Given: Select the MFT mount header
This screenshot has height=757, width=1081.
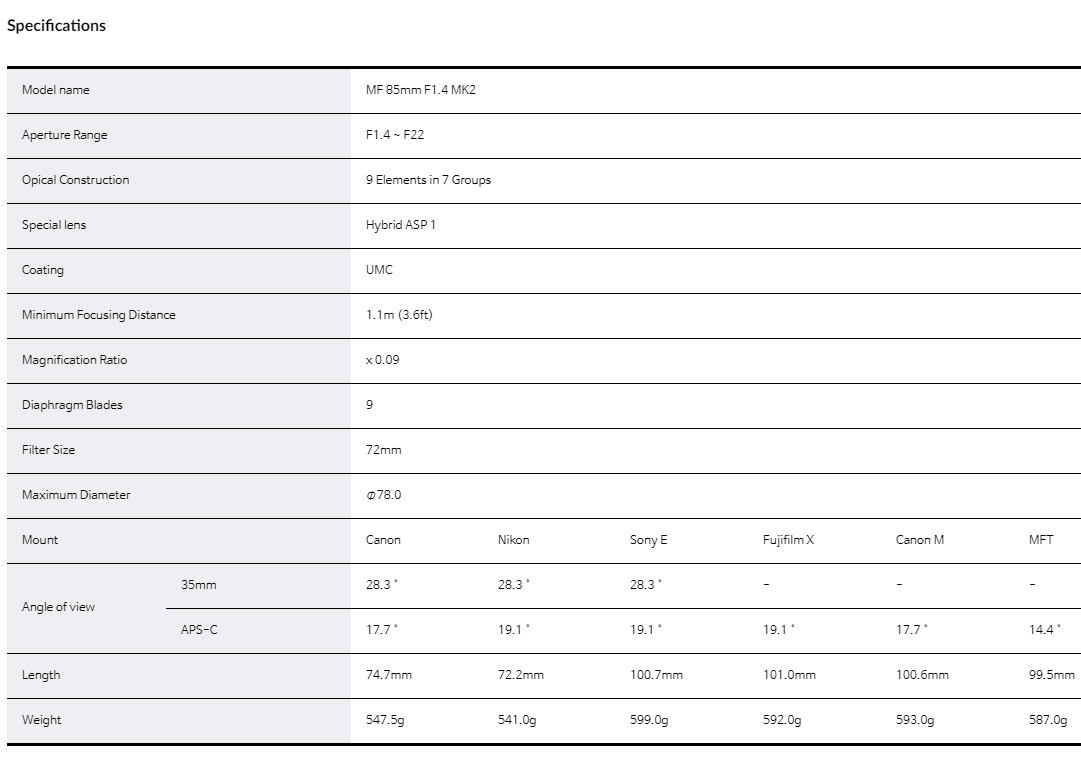Looking at the screenshot, I should tap(1041, 540).
